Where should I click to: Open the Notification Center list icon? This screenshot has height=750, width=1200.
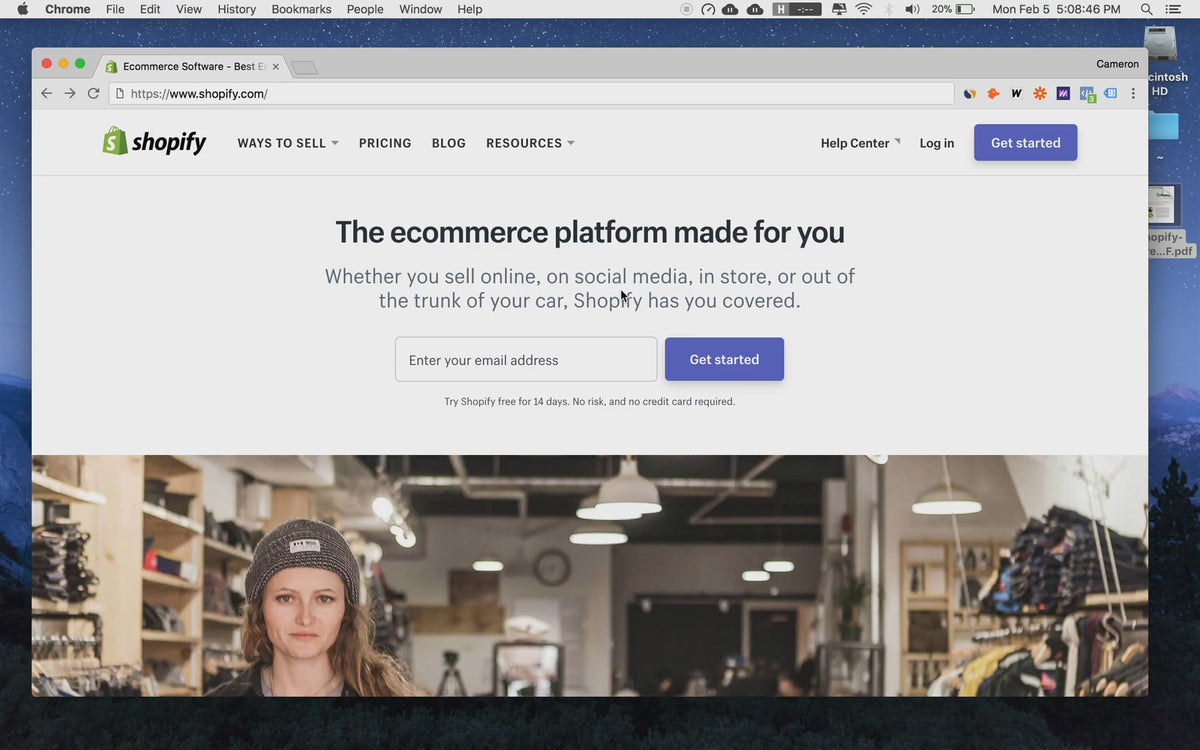tap(1174, 9)
